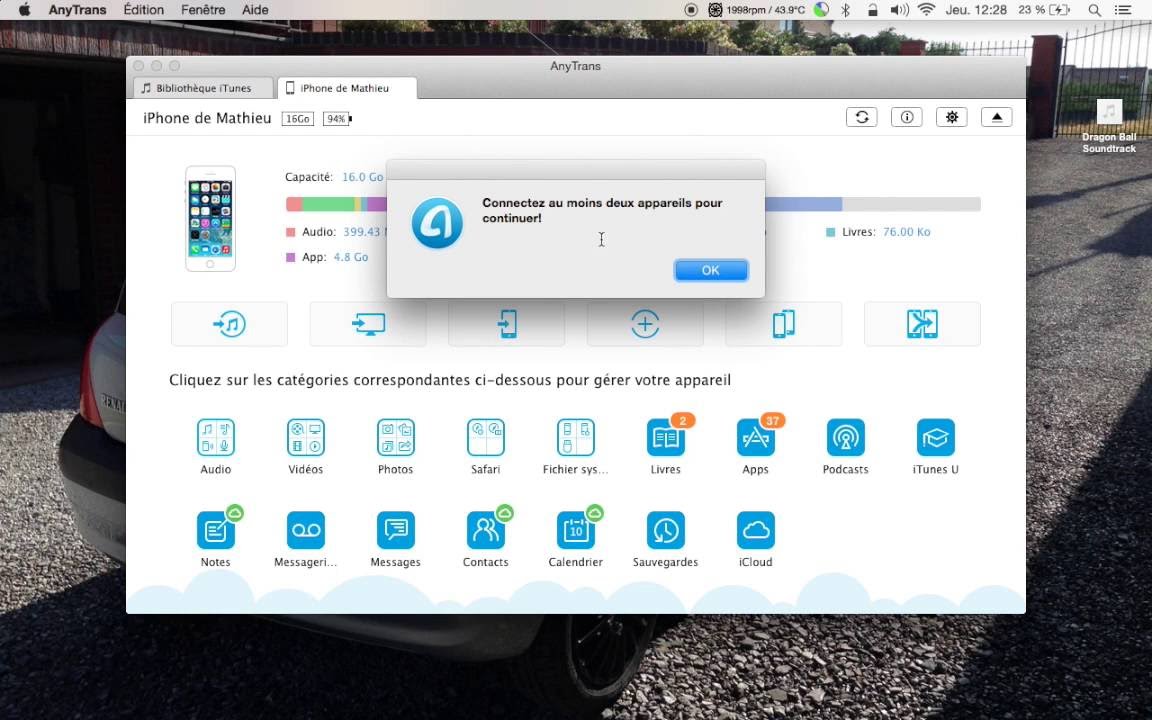Image resolution: width=1152 pixels, height=720 pixels.
Task: Click the screen recording icon in menu bar
Action: [x=691, y=10]
